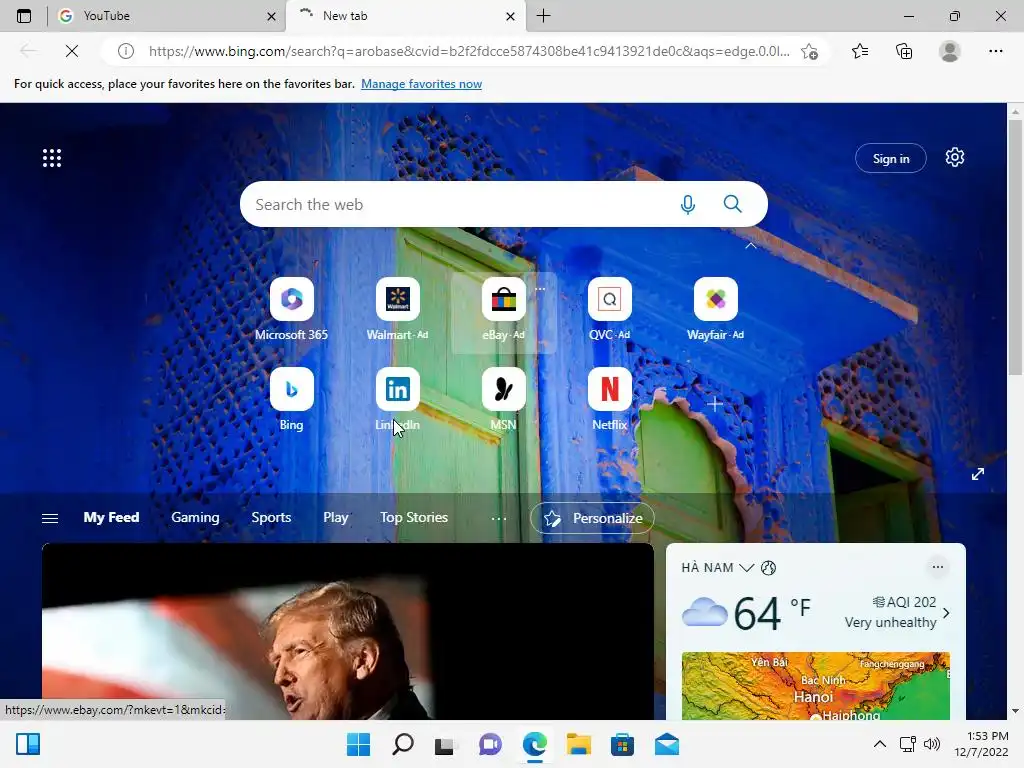
Task: Select the Play feed tab
Action: (336, 517)
